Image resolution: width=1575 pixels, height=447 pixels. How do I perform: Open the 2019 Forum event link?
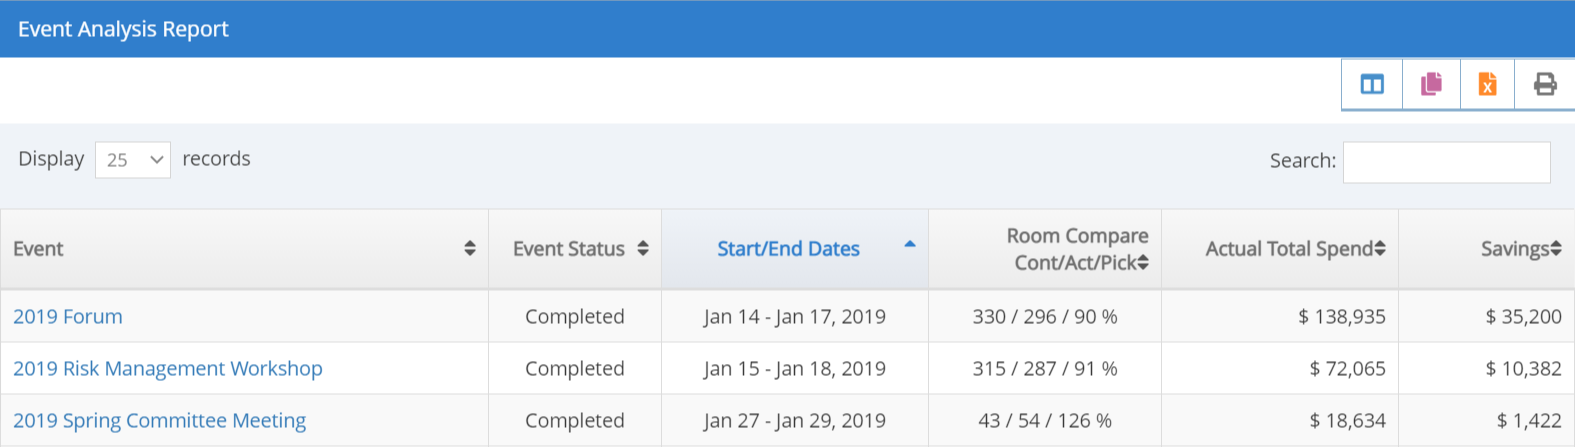click(68, 317)
